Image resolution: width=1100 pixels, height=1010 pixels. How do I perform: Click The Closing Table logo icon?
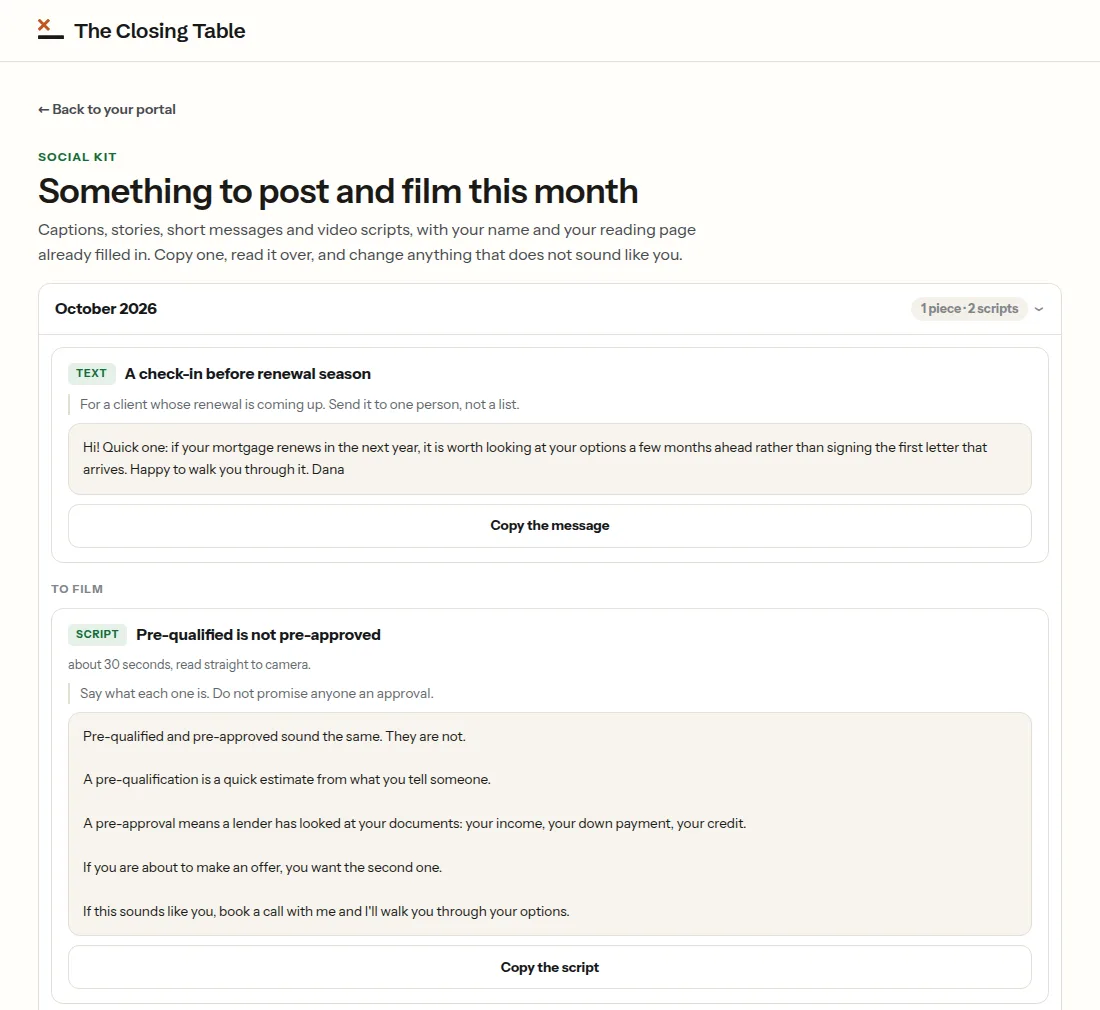[x=51, y=29]
